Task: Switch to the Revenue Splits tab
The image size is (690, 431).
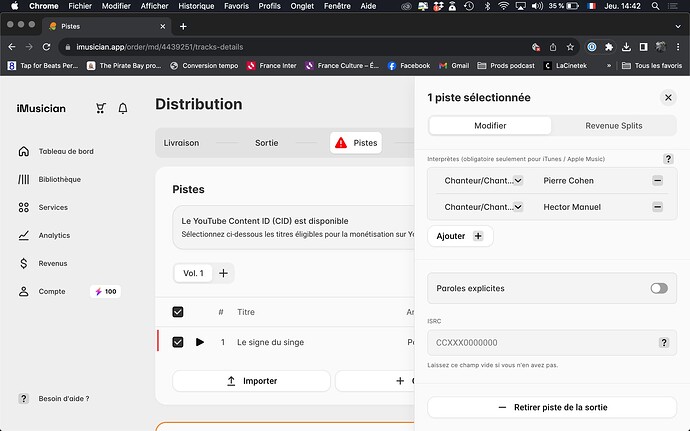Action: click(613, 125)
